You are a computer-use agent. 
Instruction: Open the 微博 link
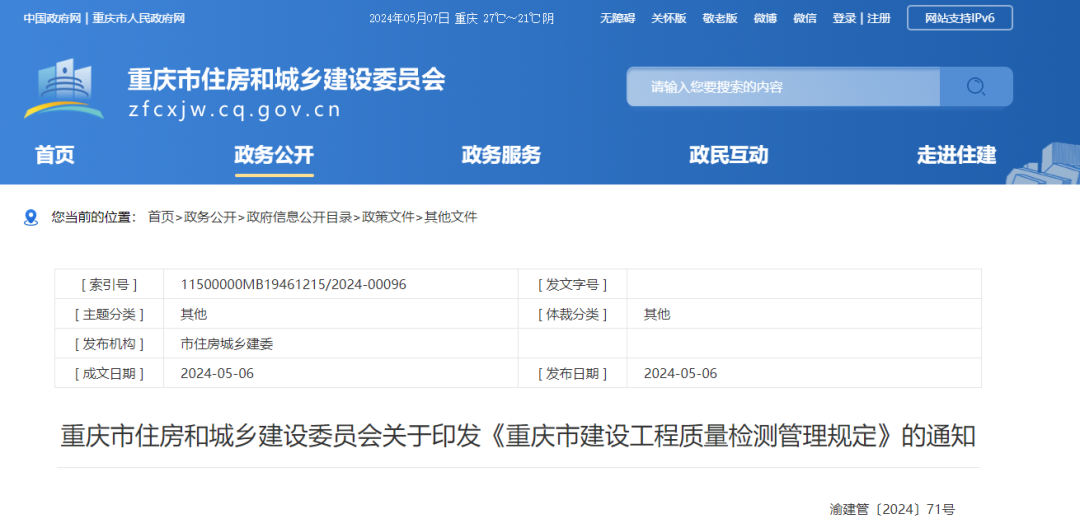tap(765, 19)
